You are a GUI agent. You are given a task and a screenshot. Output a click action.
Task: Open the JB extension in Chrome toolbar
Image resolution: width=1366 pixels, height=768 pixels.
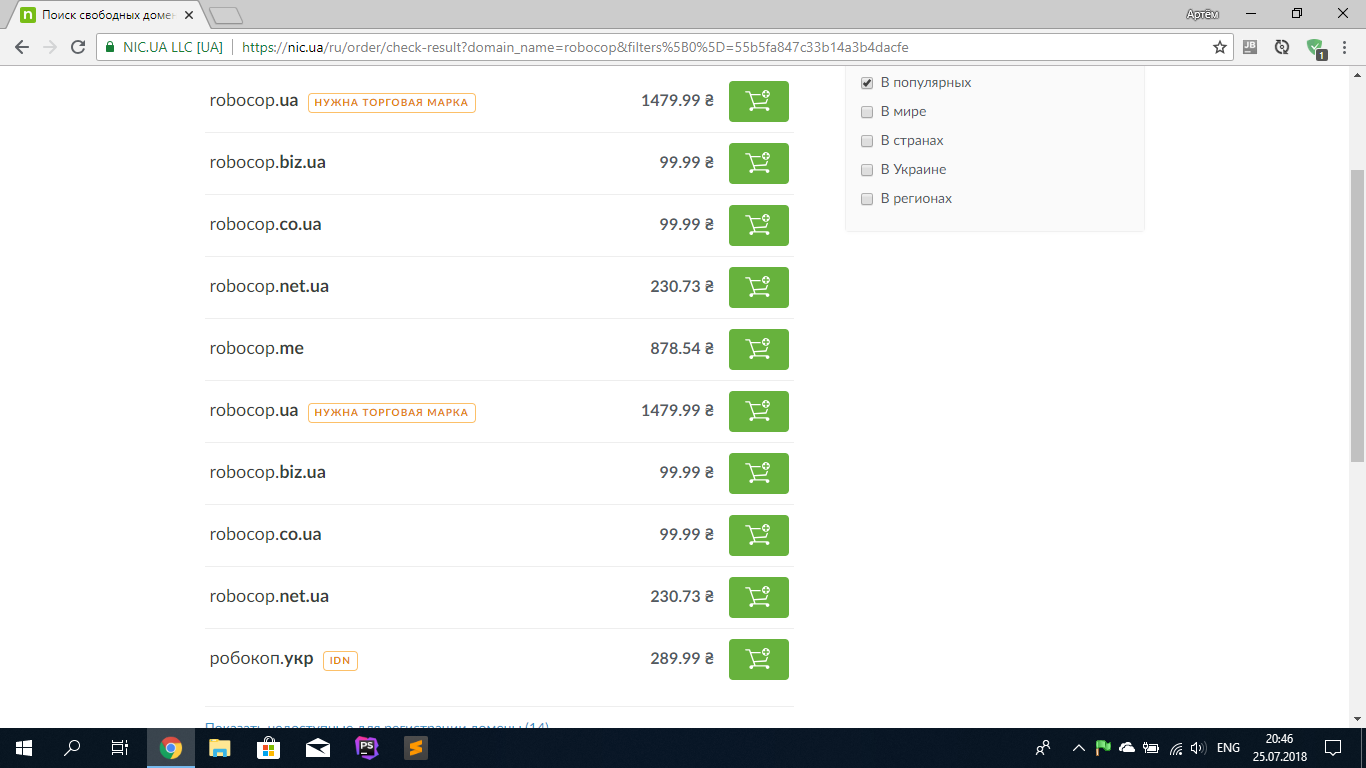tap(1250, 47)
